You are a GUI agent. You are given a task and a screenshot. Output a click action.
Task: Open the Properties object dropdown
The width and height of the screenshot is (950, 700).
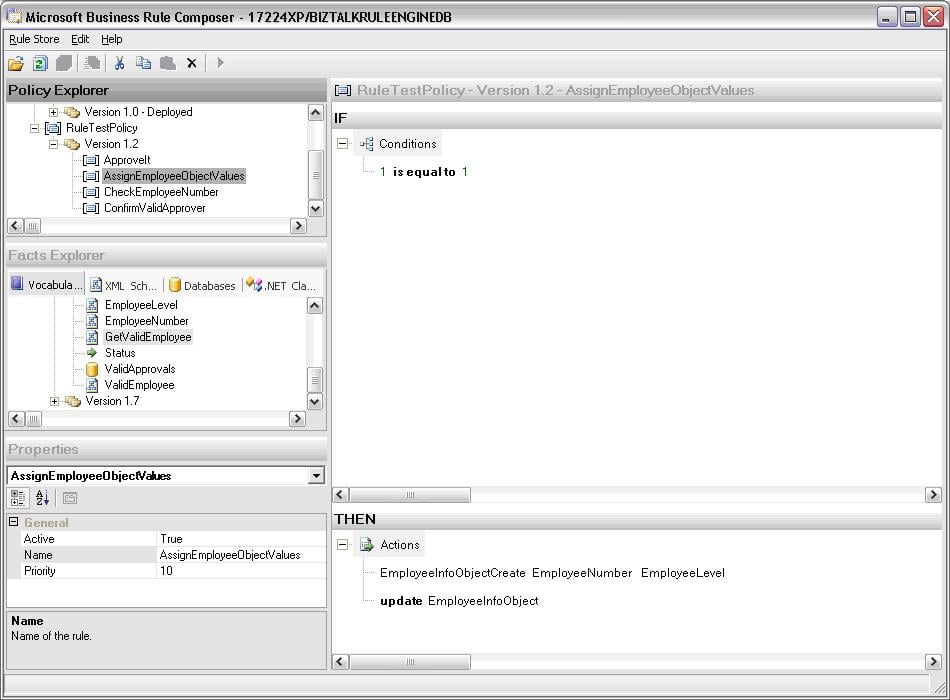[316, 476]
